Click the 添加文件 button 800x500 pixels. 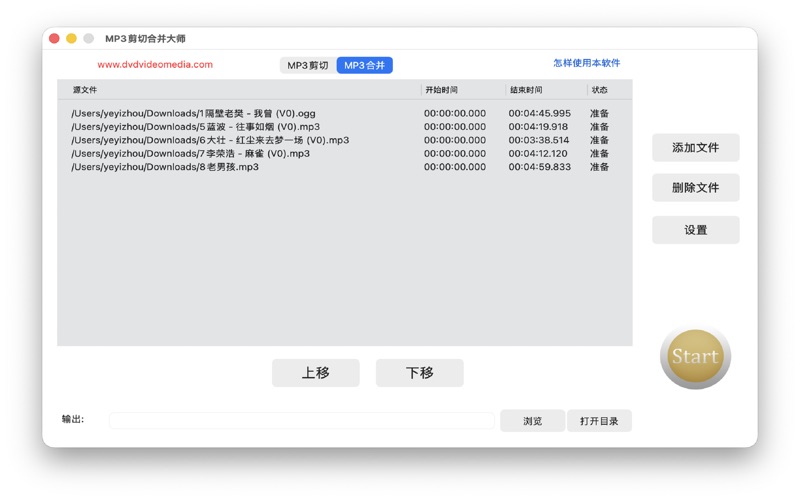(695, 148)
